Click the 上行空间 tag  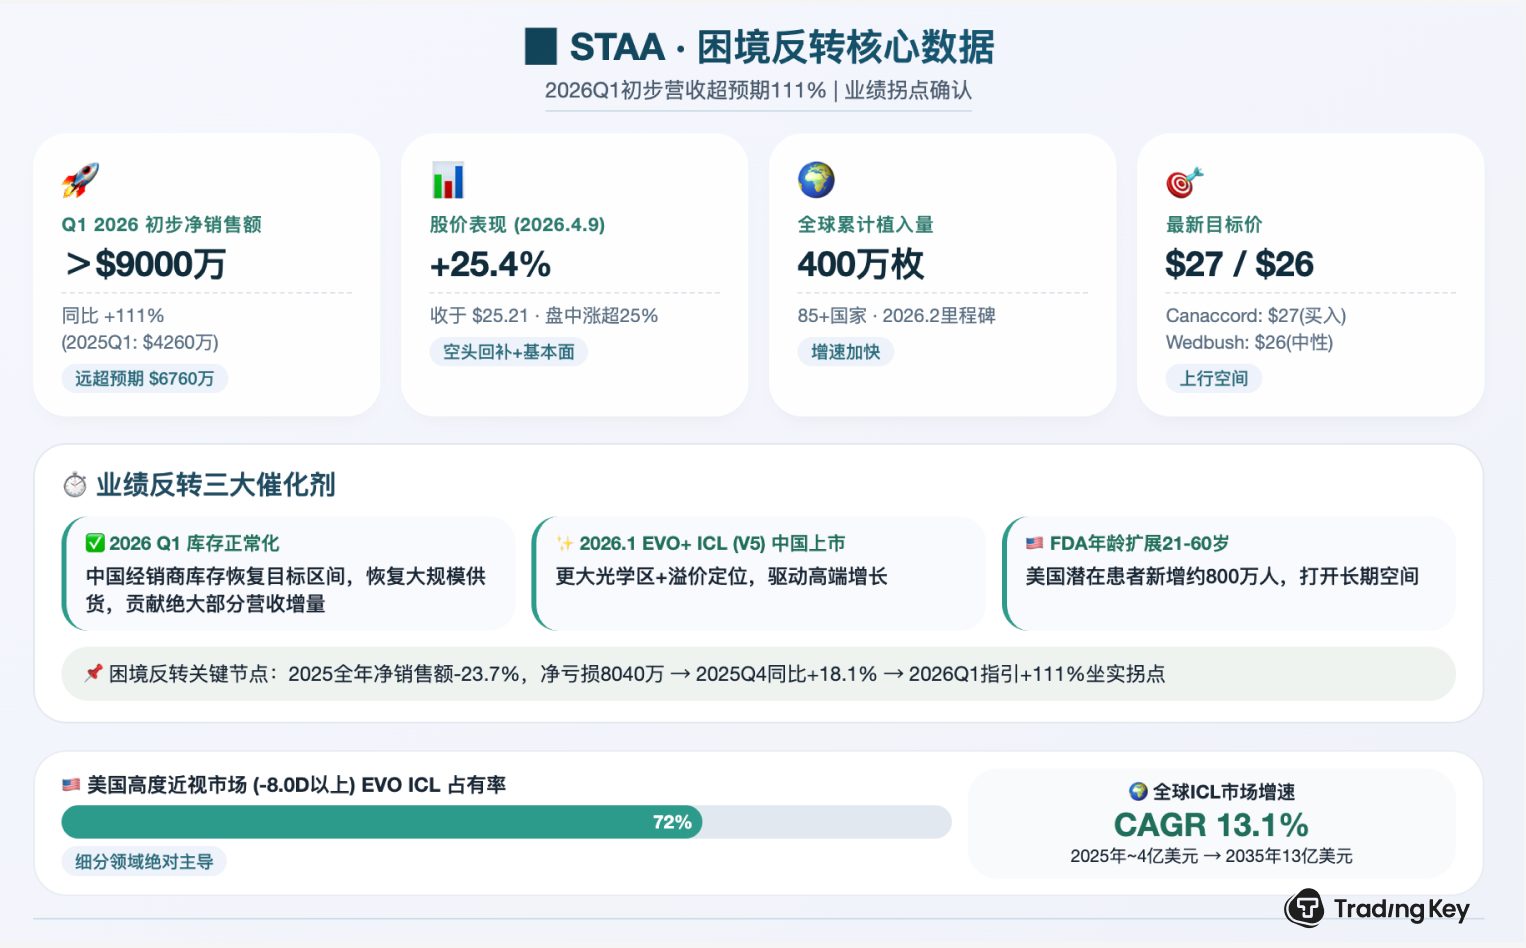click(x=1213, y=378)
